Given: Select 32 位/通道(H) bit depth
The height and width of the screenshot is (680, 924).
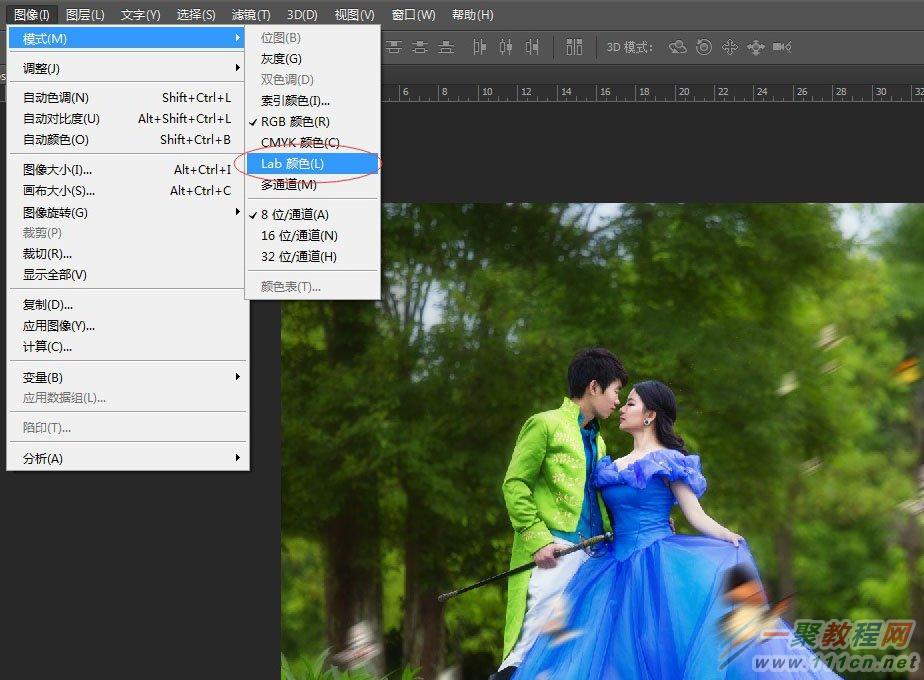Looking at the screenshot, I should (x=312, y=256).
